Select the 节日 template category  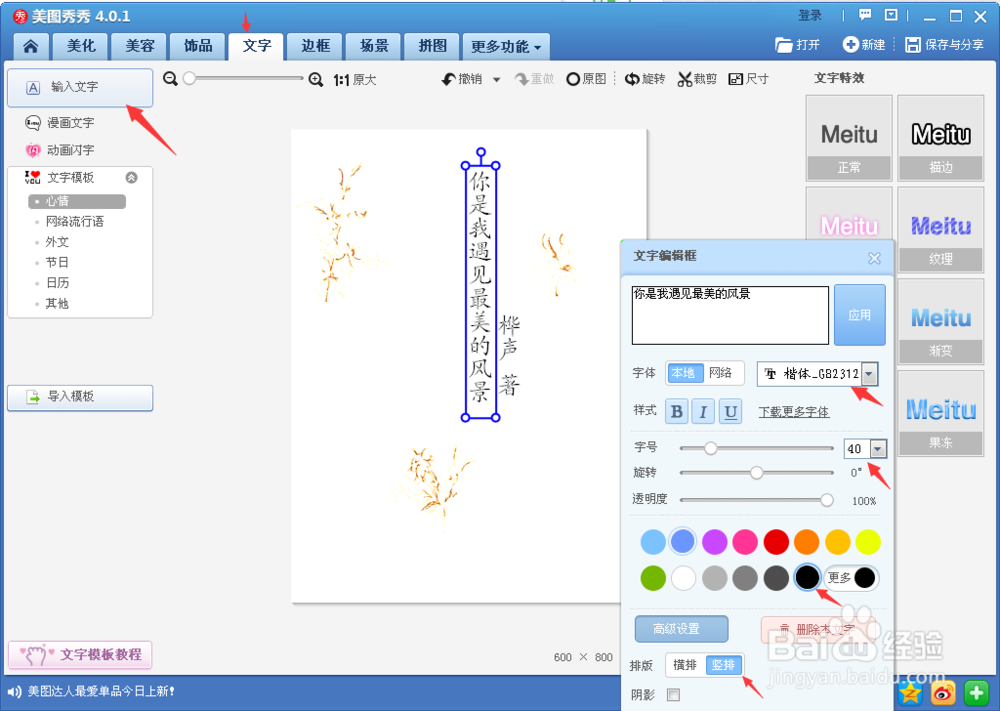click(57, 263)
